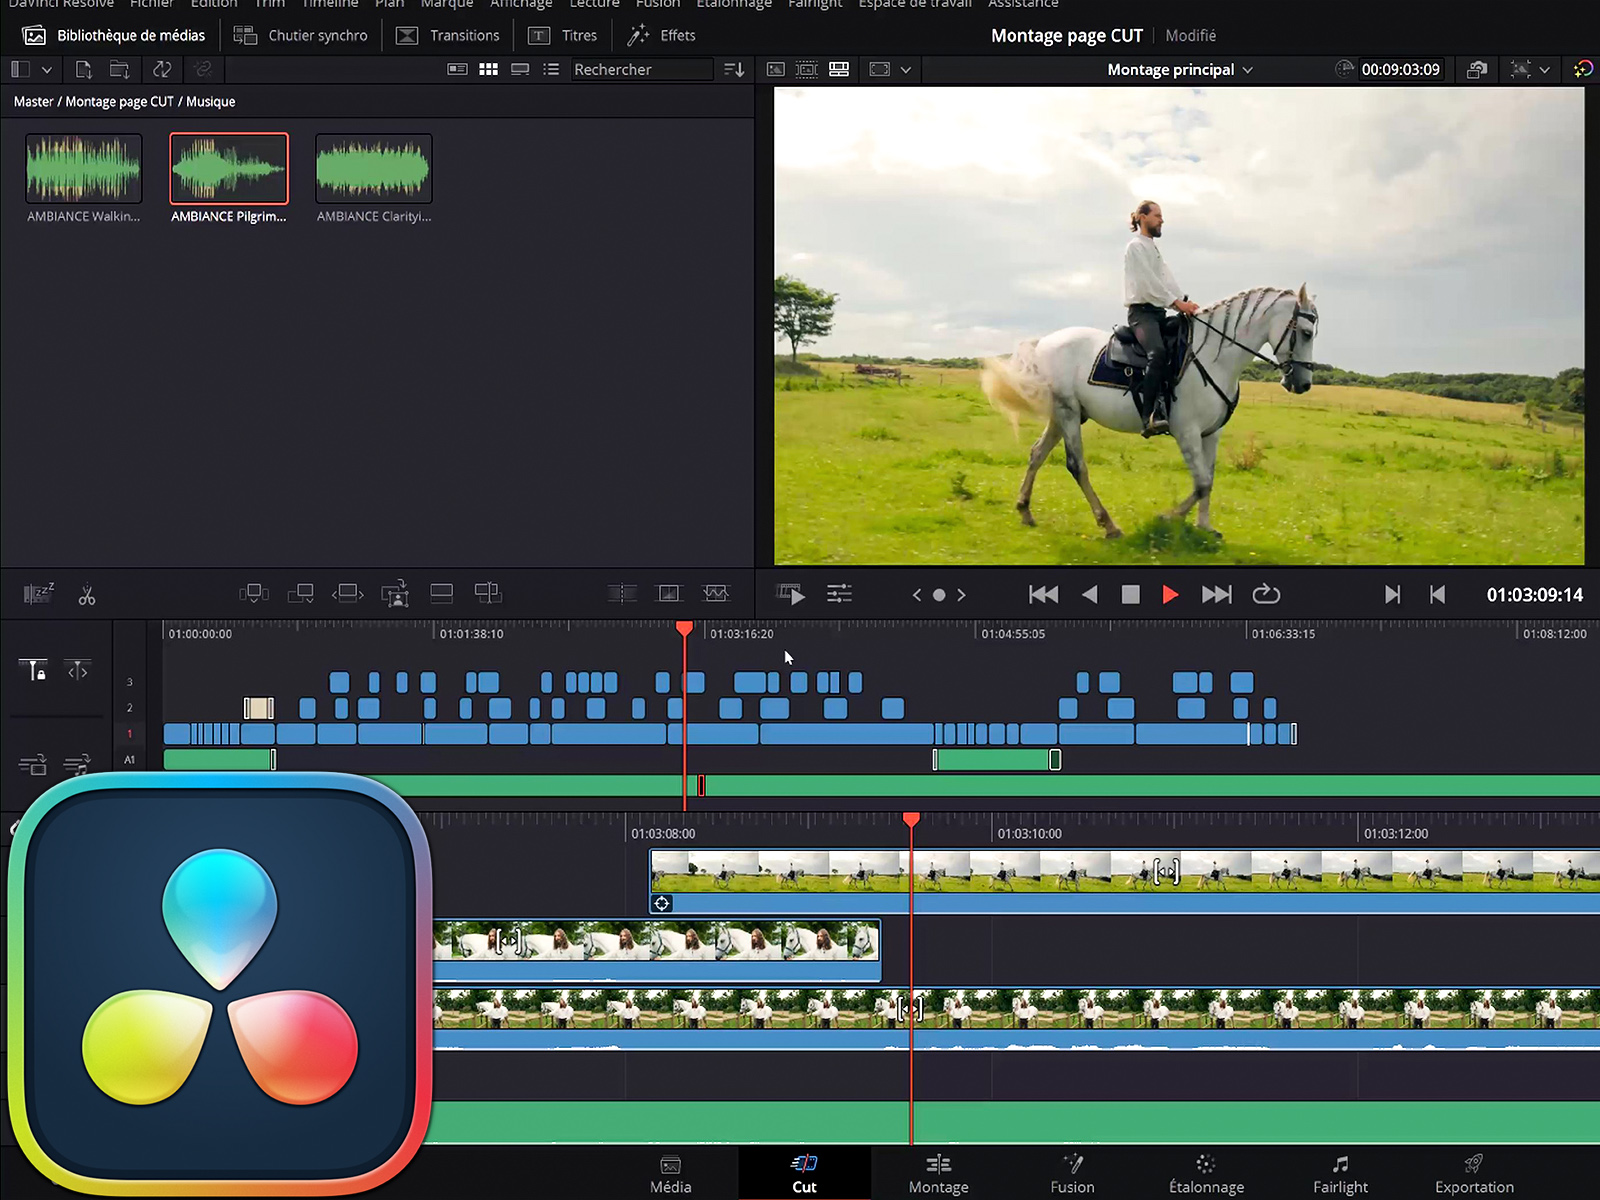Open the Étalonnage page tab
The width and height of the screenshot is (1600, 1200).
(x=1206, y=1174)
